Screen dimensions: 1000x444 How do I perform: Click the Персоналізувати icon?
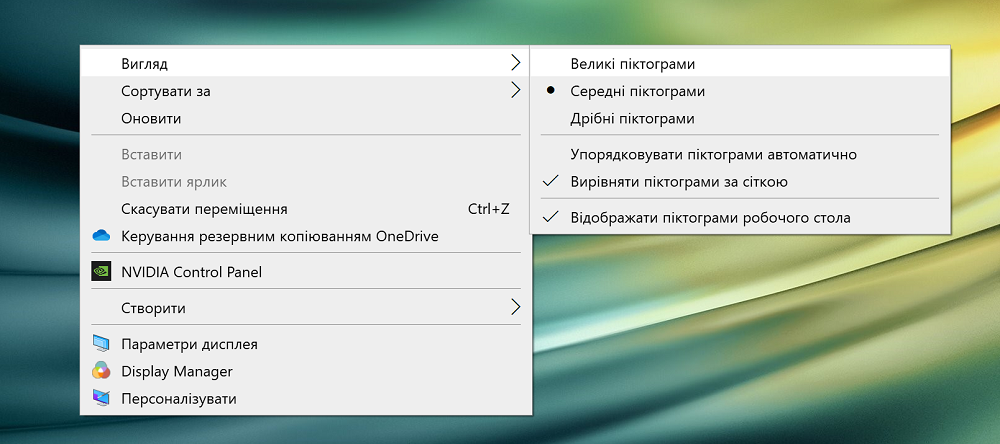tap(100, 398)
